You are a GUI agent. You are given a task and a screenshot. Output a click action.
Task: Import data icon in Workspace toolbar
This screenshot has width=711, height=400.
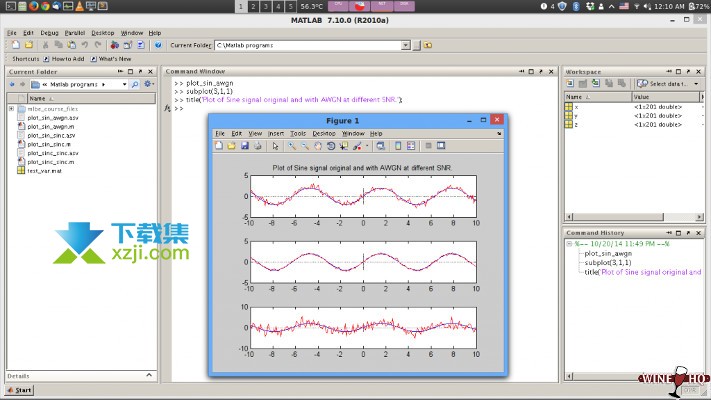(x=596, y=83)
